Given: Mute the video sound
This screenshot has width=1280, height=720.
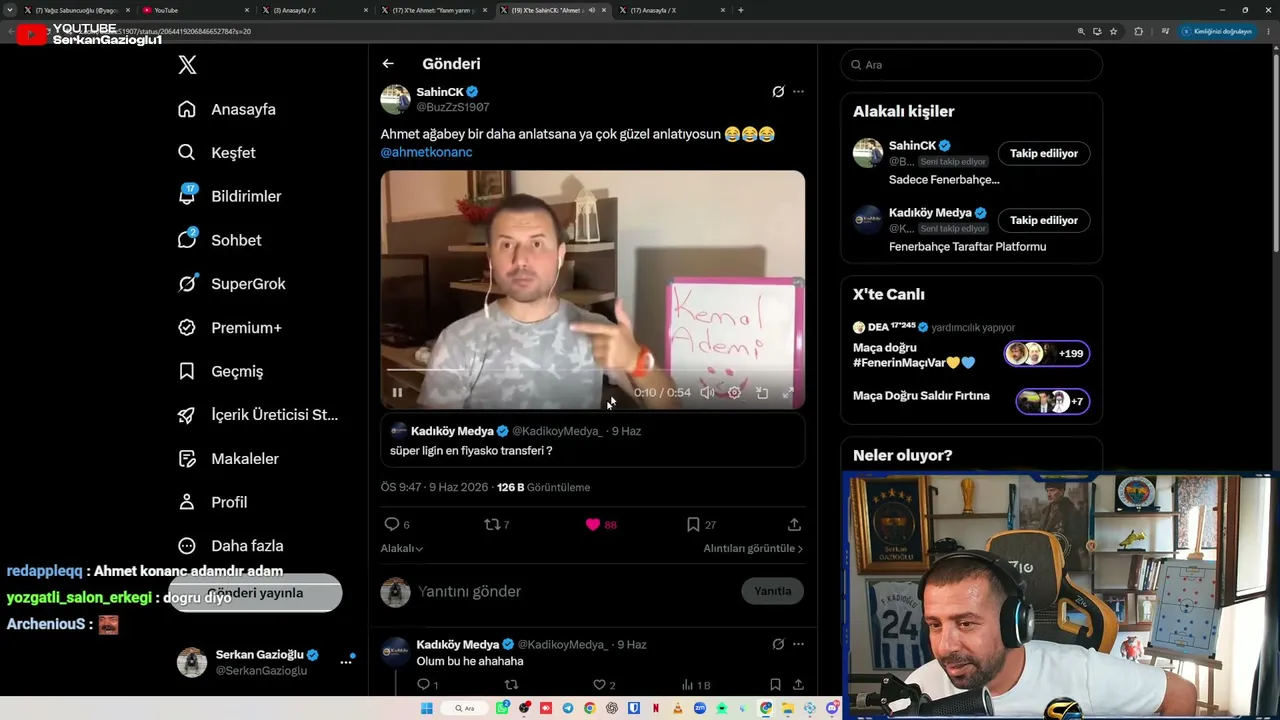Looking at the screenshot, I should pyautogui.click(x=707, y=393).
